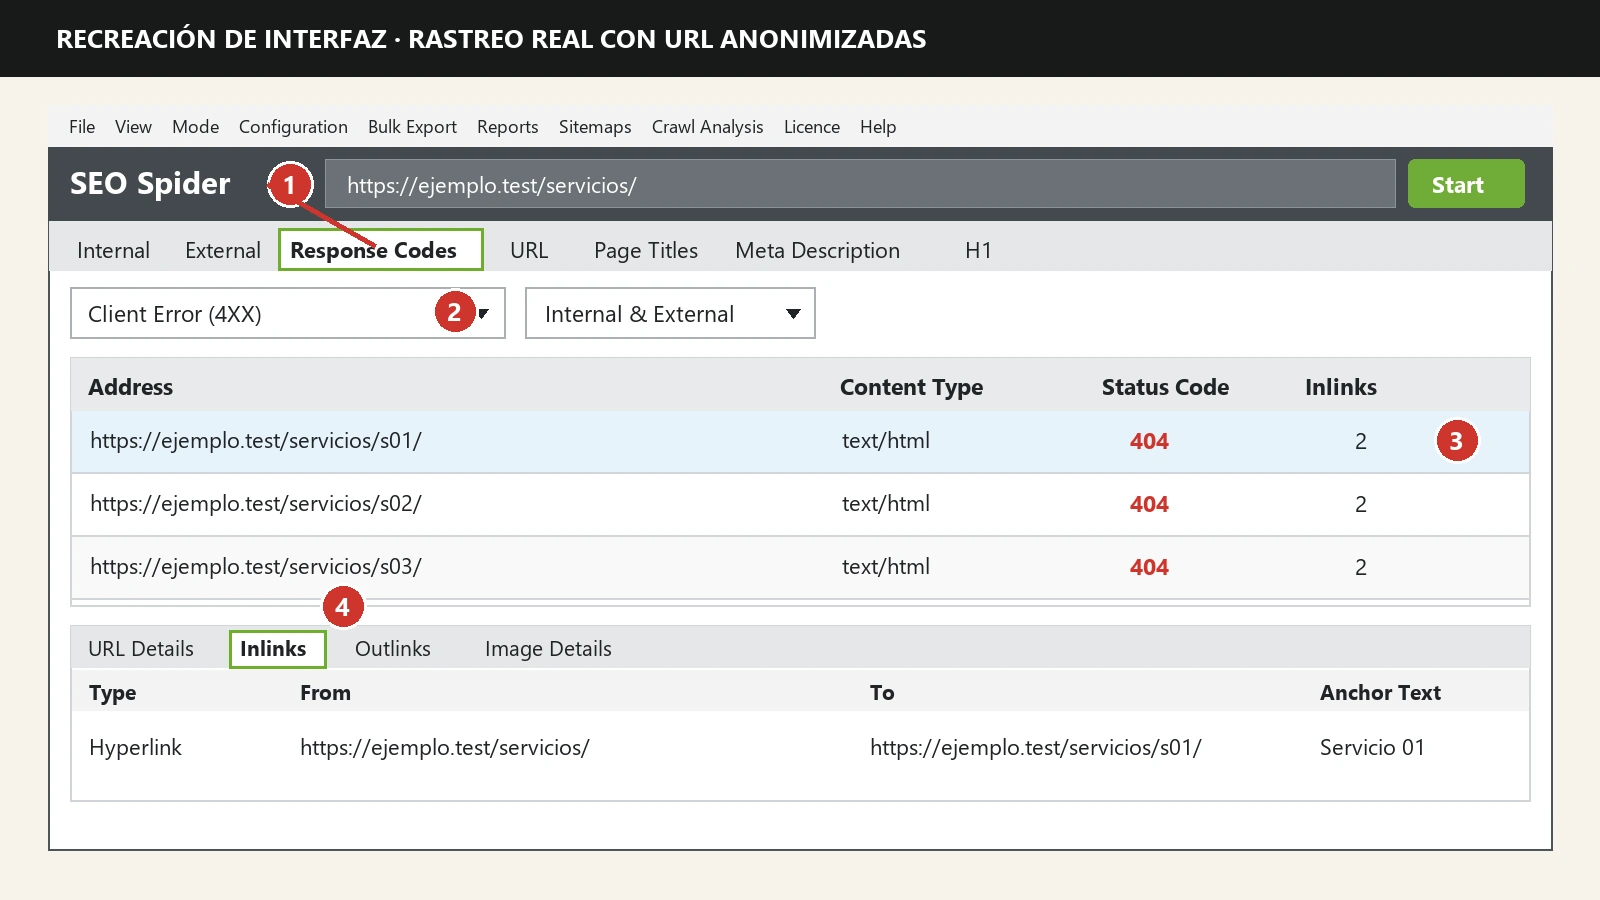
Task: Open the Mode menu
Action: [x=195, y=127]
